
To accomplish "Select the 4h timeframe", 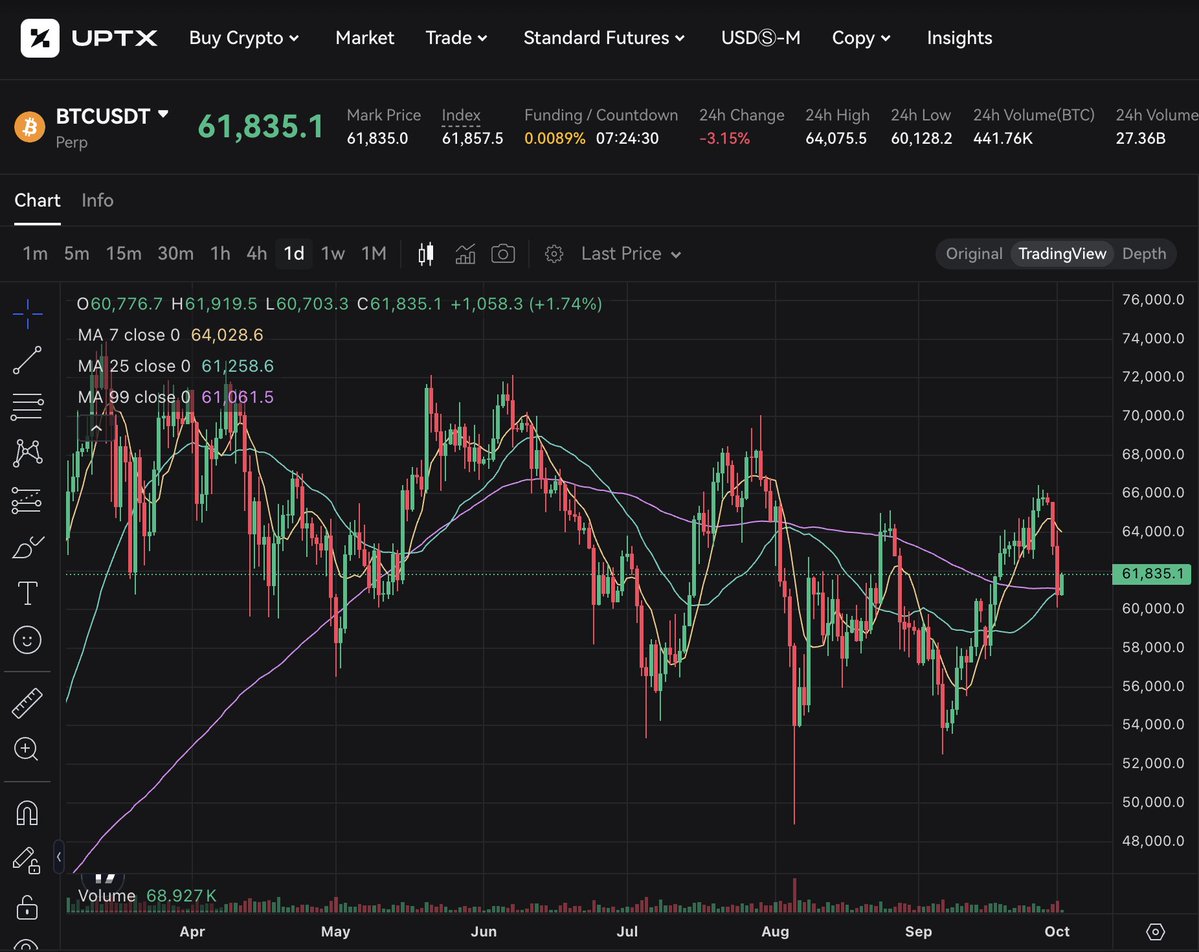I will 256,253.
